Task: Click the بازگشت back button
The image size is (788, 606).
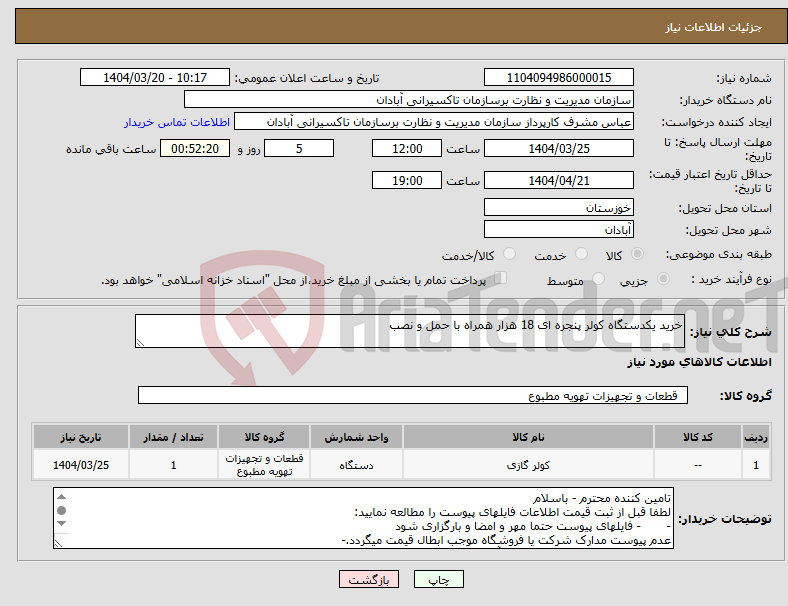Action: pyautogui.click(x=368, y=579)
